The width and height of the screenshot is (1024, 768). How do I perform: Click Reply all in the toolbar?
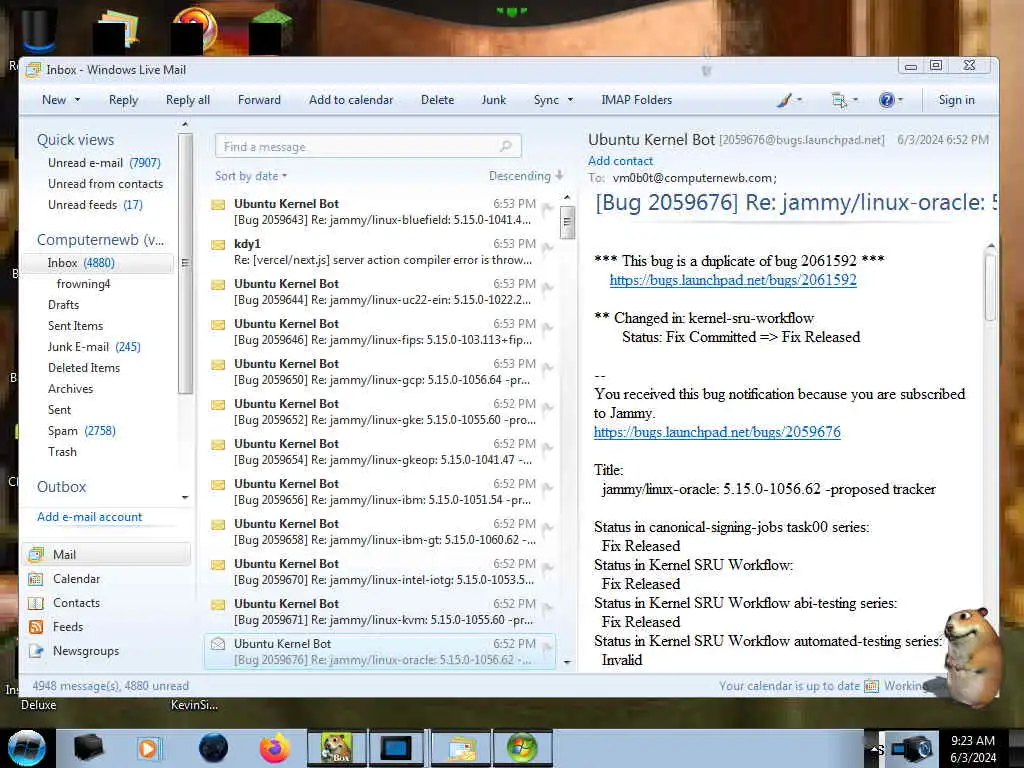188,100
